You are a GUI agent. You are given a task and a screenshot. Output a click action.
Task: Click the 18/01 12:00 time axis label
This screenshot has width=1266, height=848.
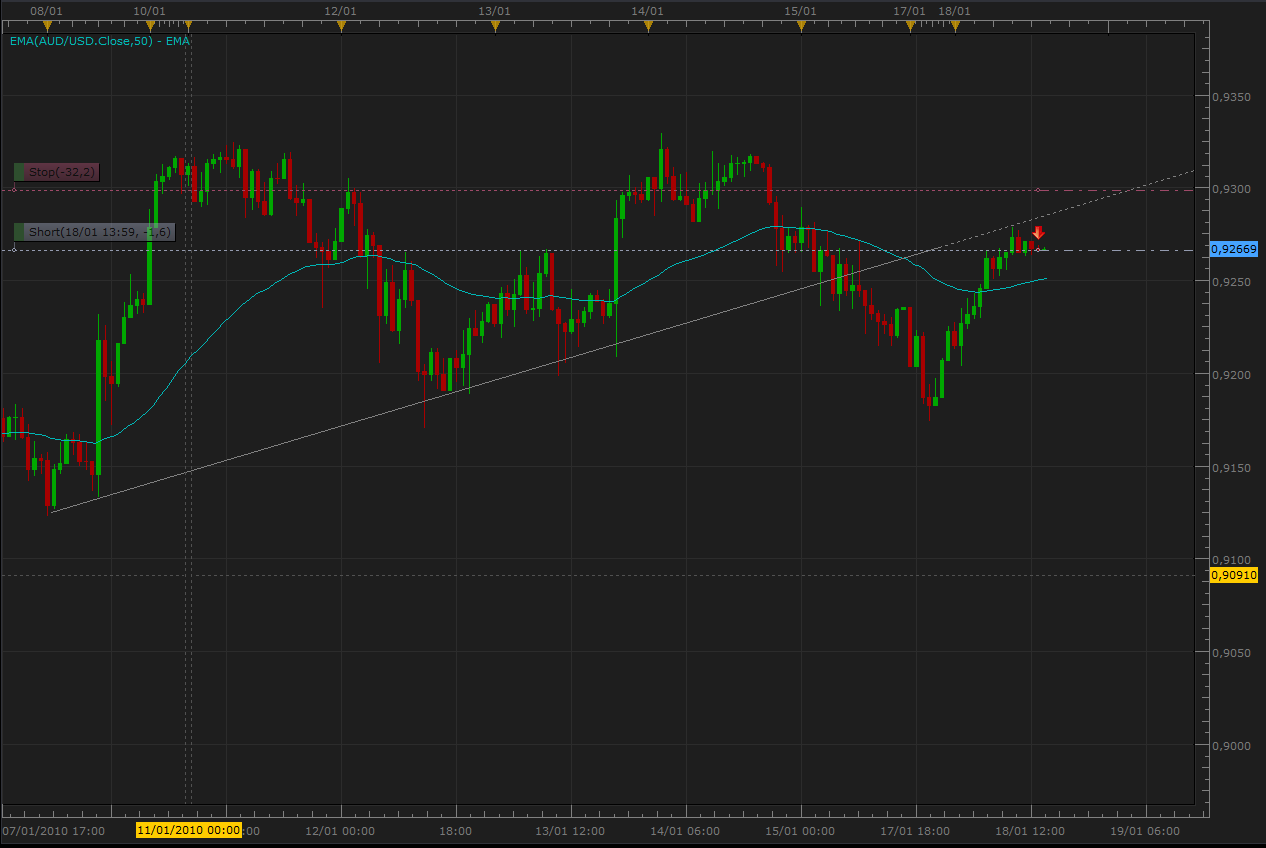tap(1031, 830)
